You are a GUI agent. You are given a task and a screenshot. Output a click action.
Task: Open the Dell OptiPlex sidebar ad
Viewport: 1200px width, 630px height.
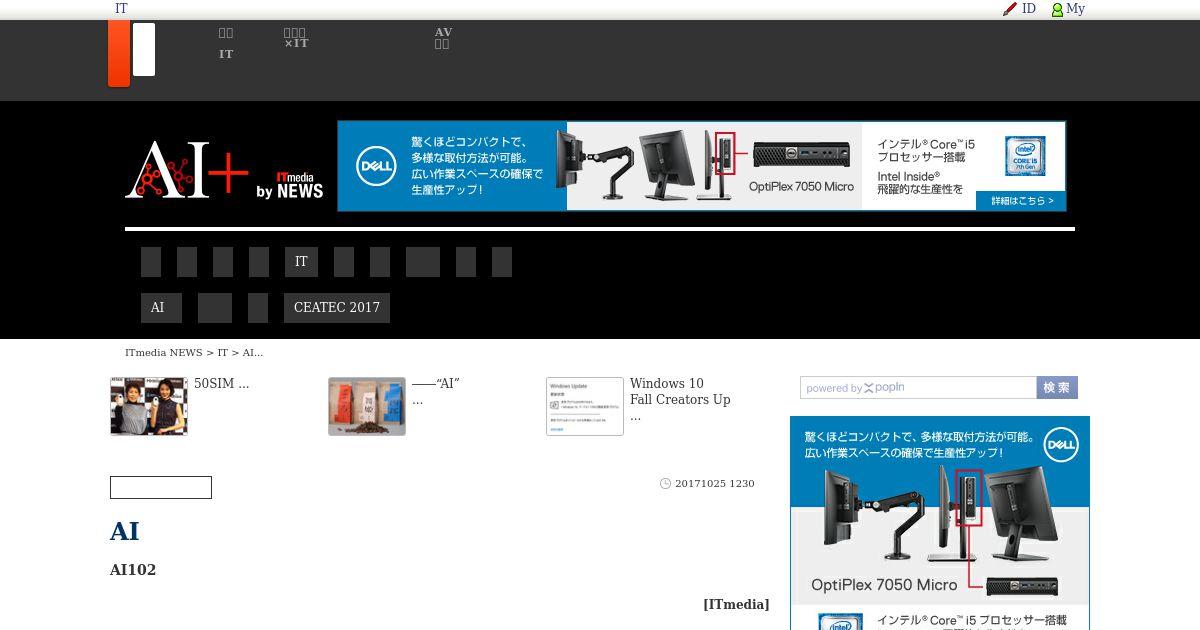[940, 523]
